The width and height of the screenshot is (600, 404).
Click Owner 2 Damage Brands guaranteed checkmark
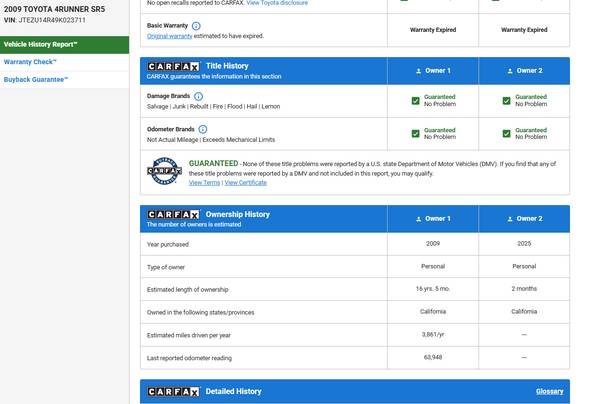coord(507,101)
